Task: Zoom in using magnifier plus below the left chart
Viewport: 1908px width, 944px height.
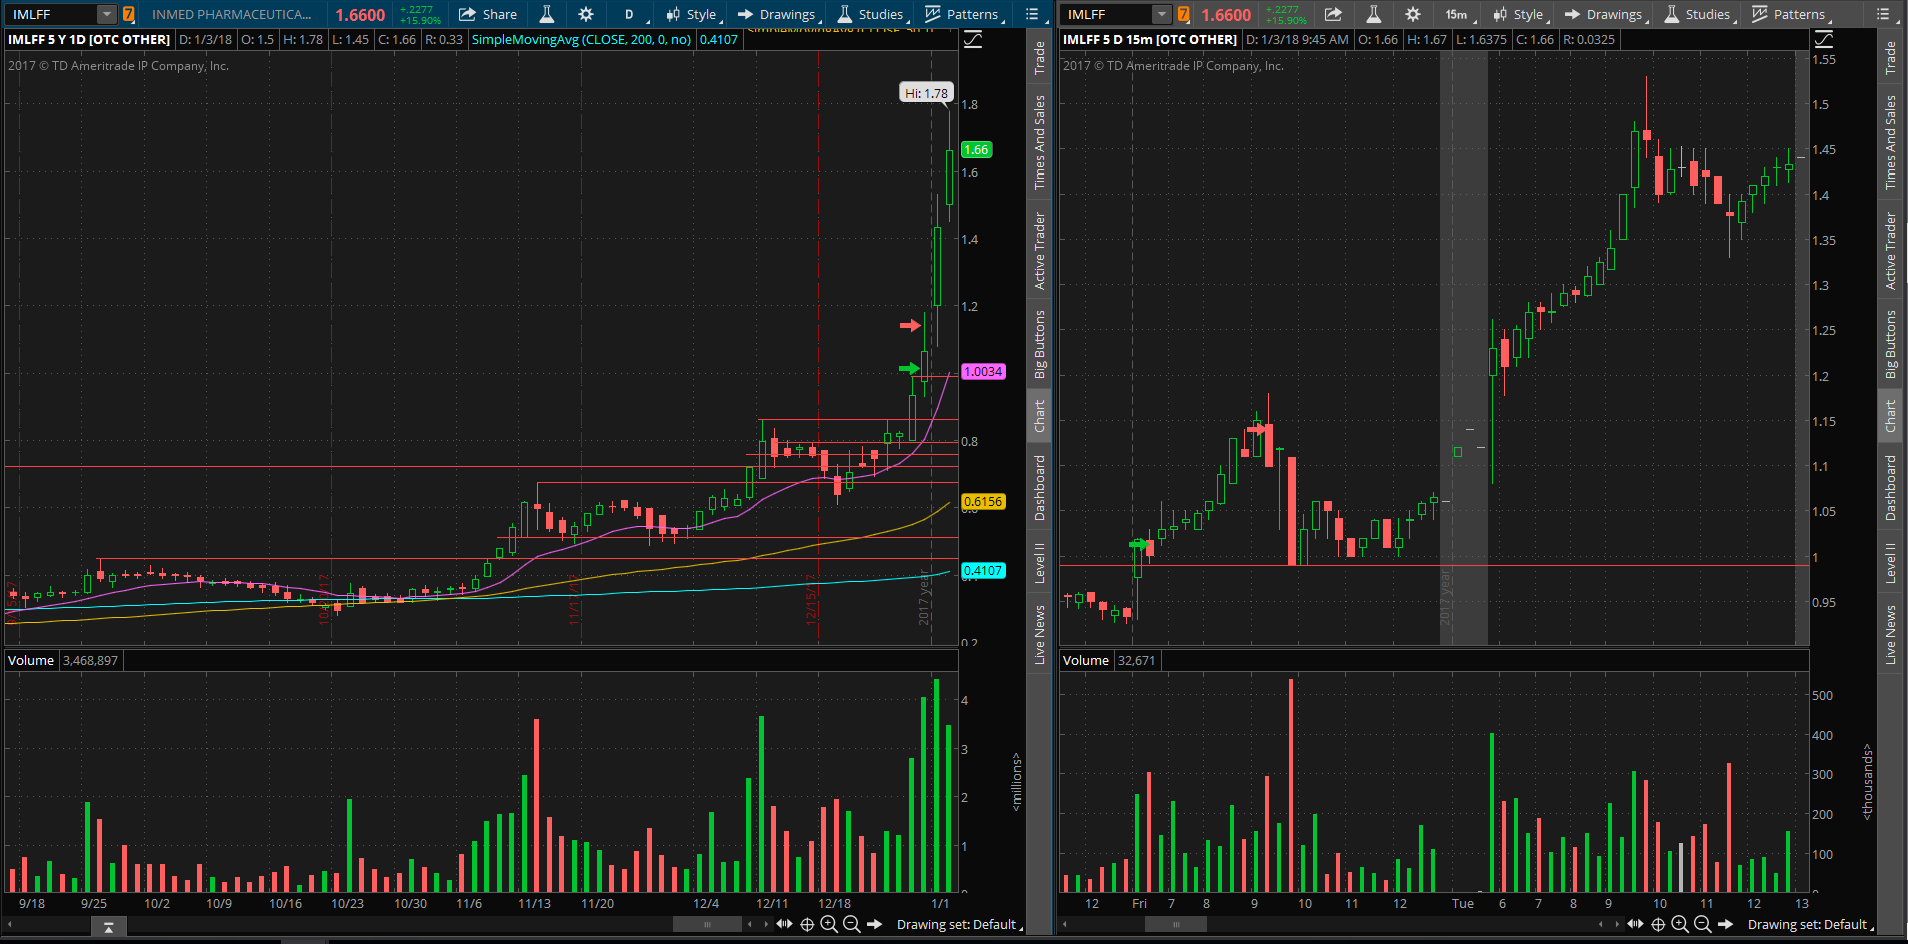Action: 829,924
